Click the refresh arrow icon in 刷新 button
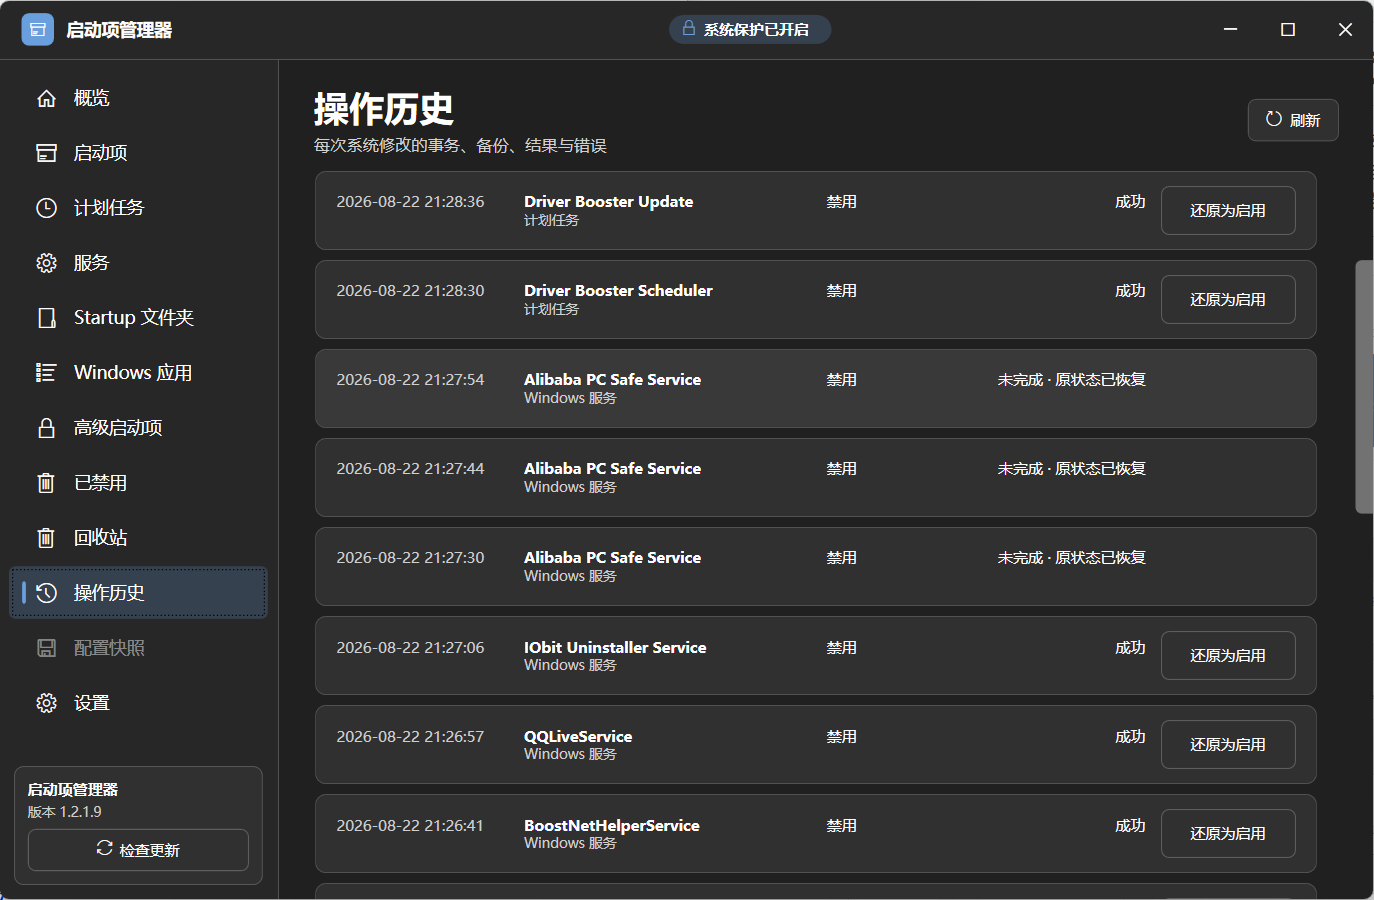 coord(1274,119)
